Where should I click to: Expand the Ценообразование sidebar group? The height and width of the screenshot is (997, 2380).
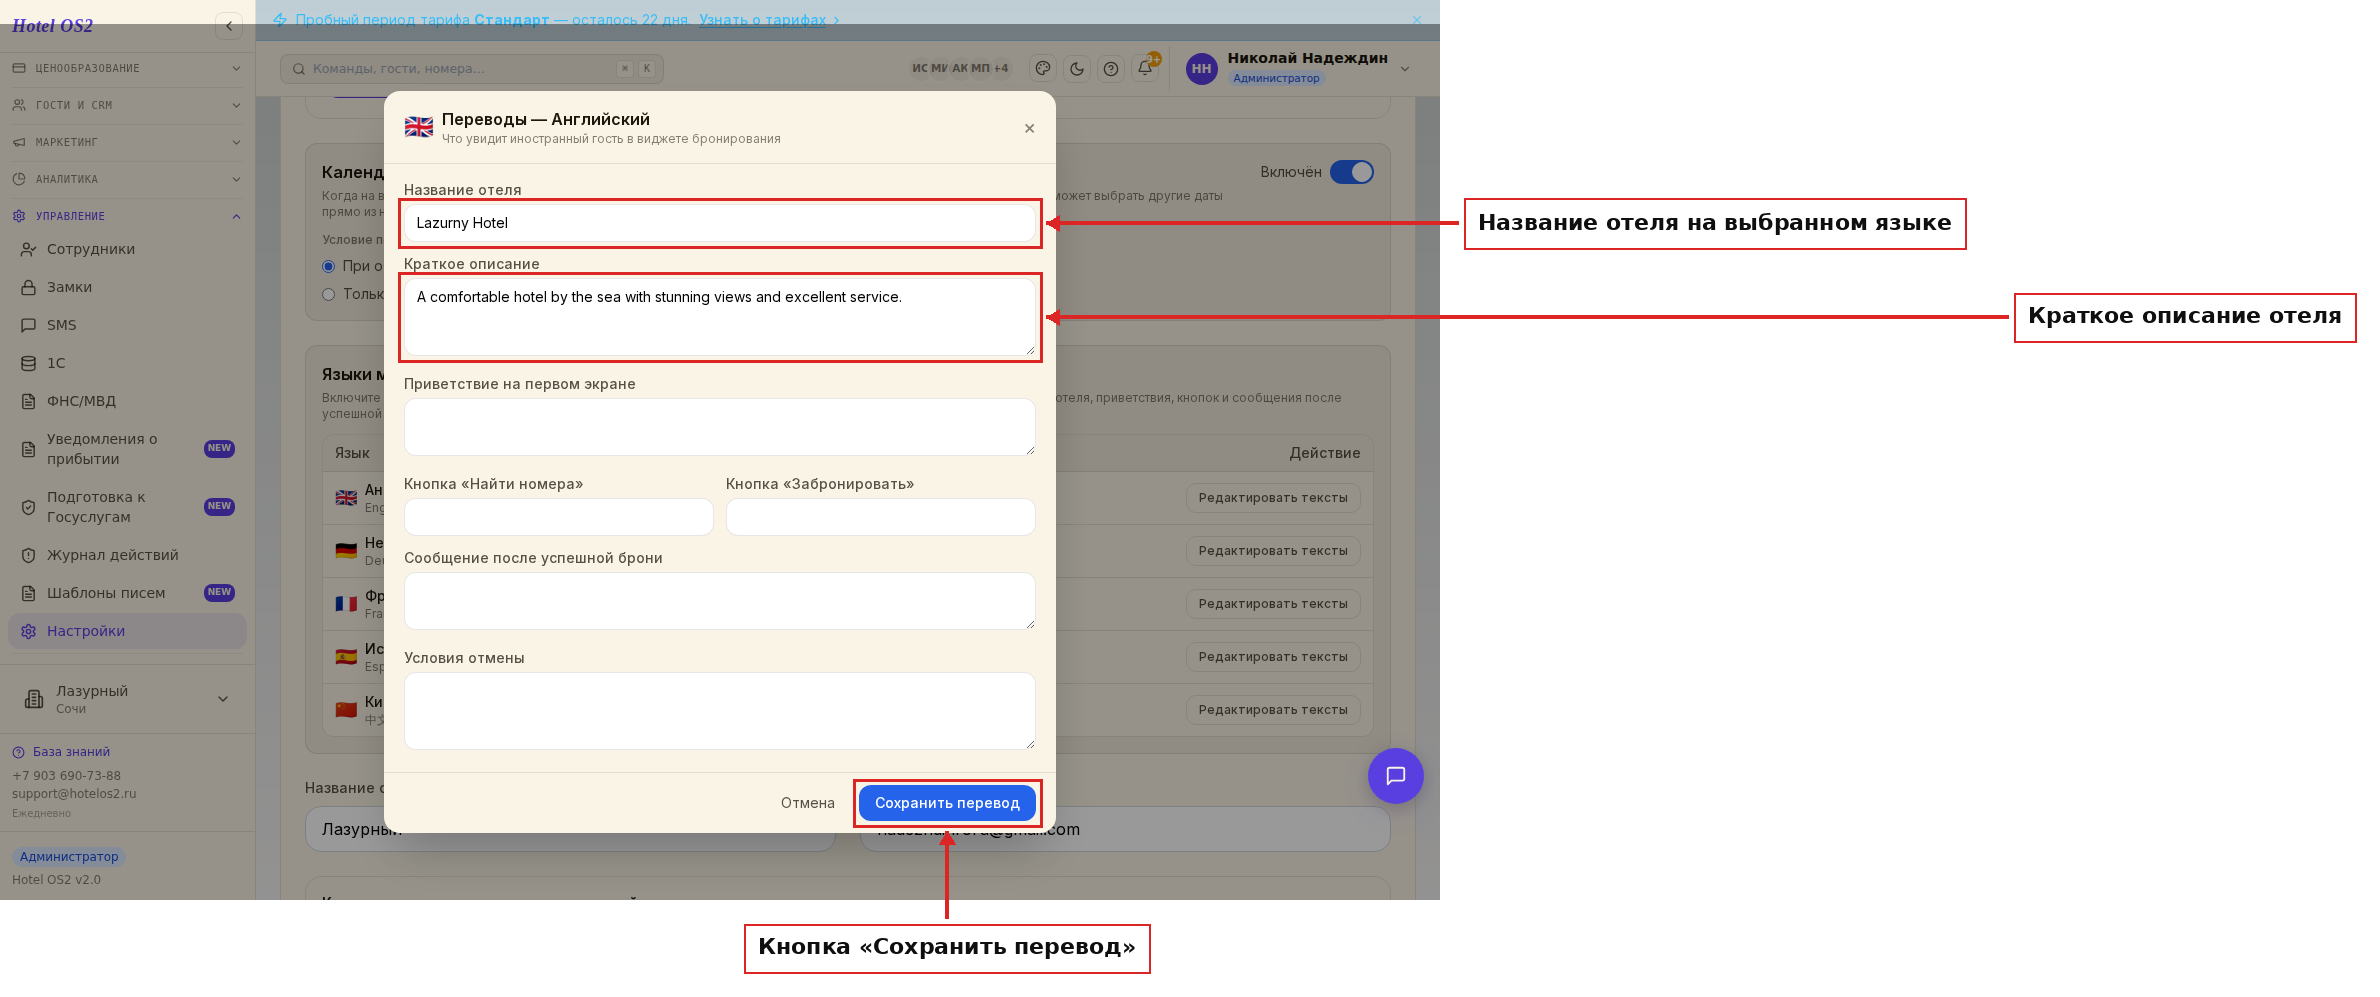[127, 68]
